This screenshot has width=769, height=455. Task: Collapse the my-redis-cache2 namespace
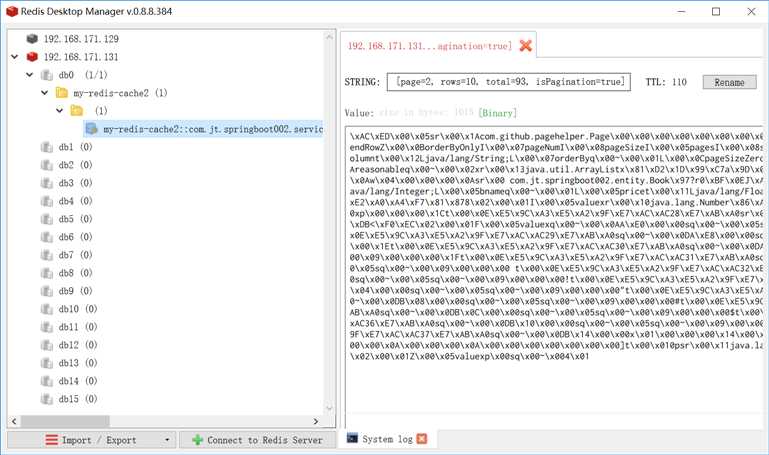[x=45, y=93]
